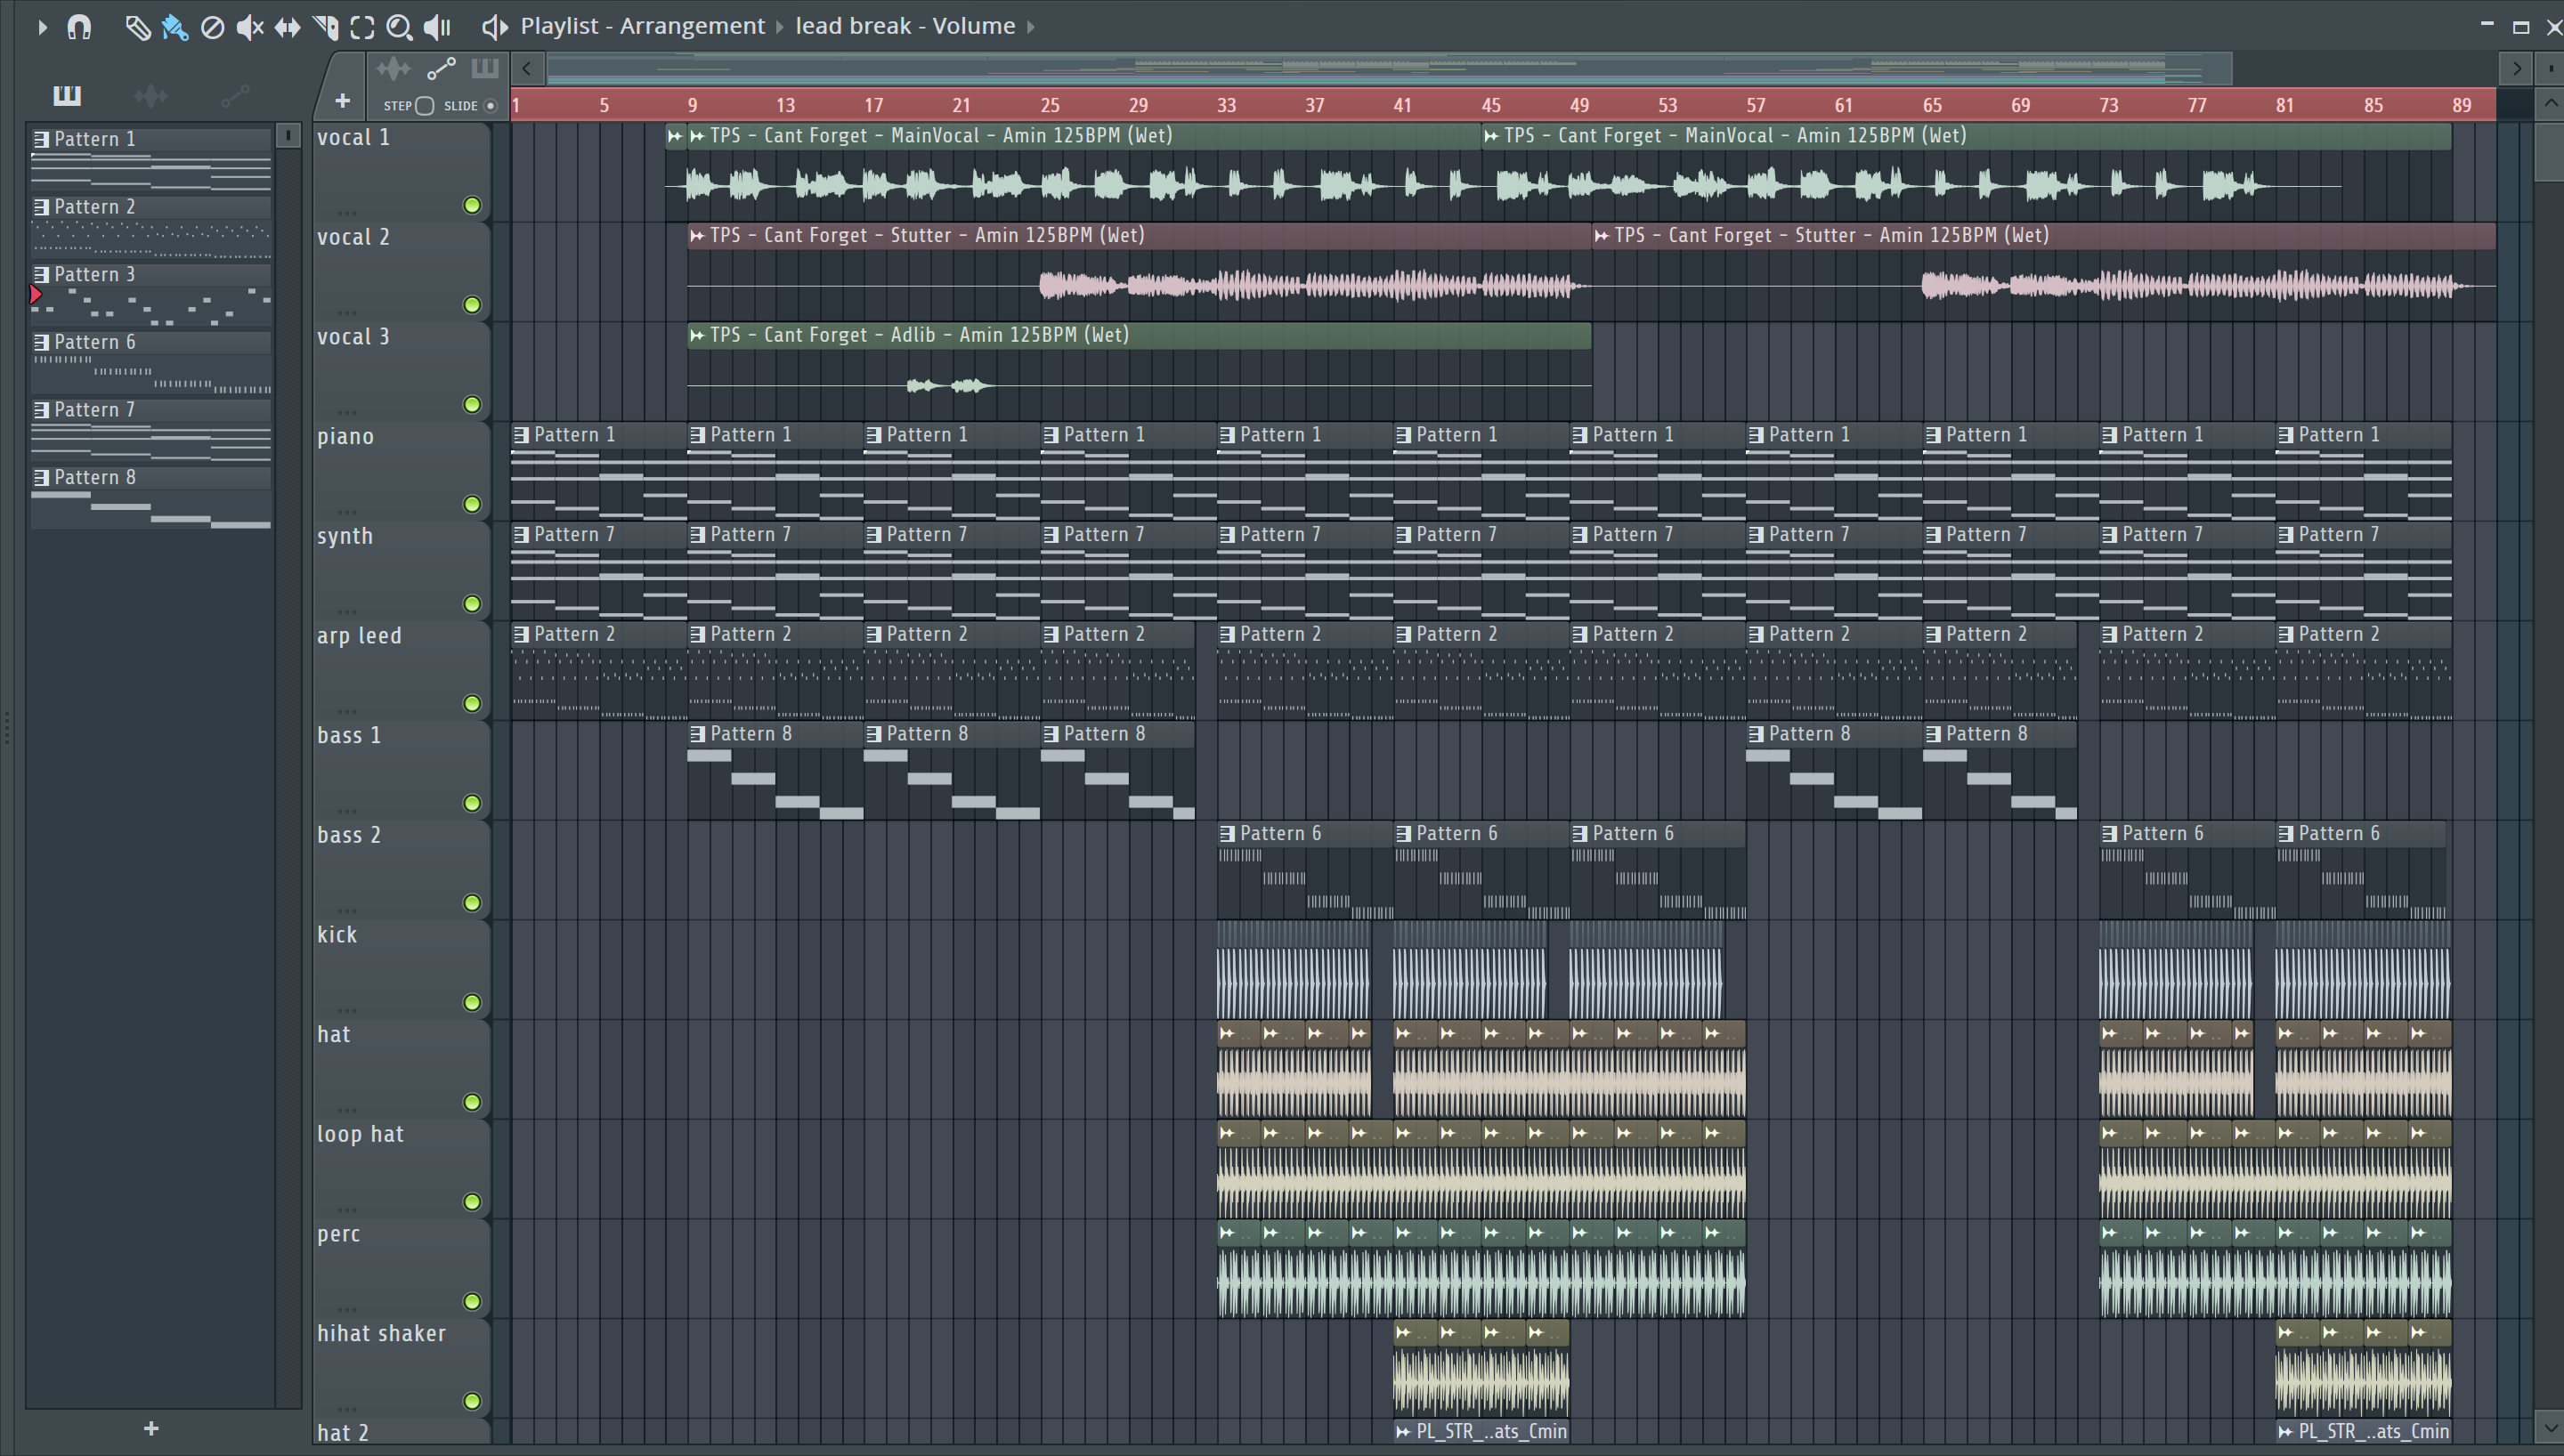
Task: Focus pattern clips in playlist header
Action: (485, 68)
